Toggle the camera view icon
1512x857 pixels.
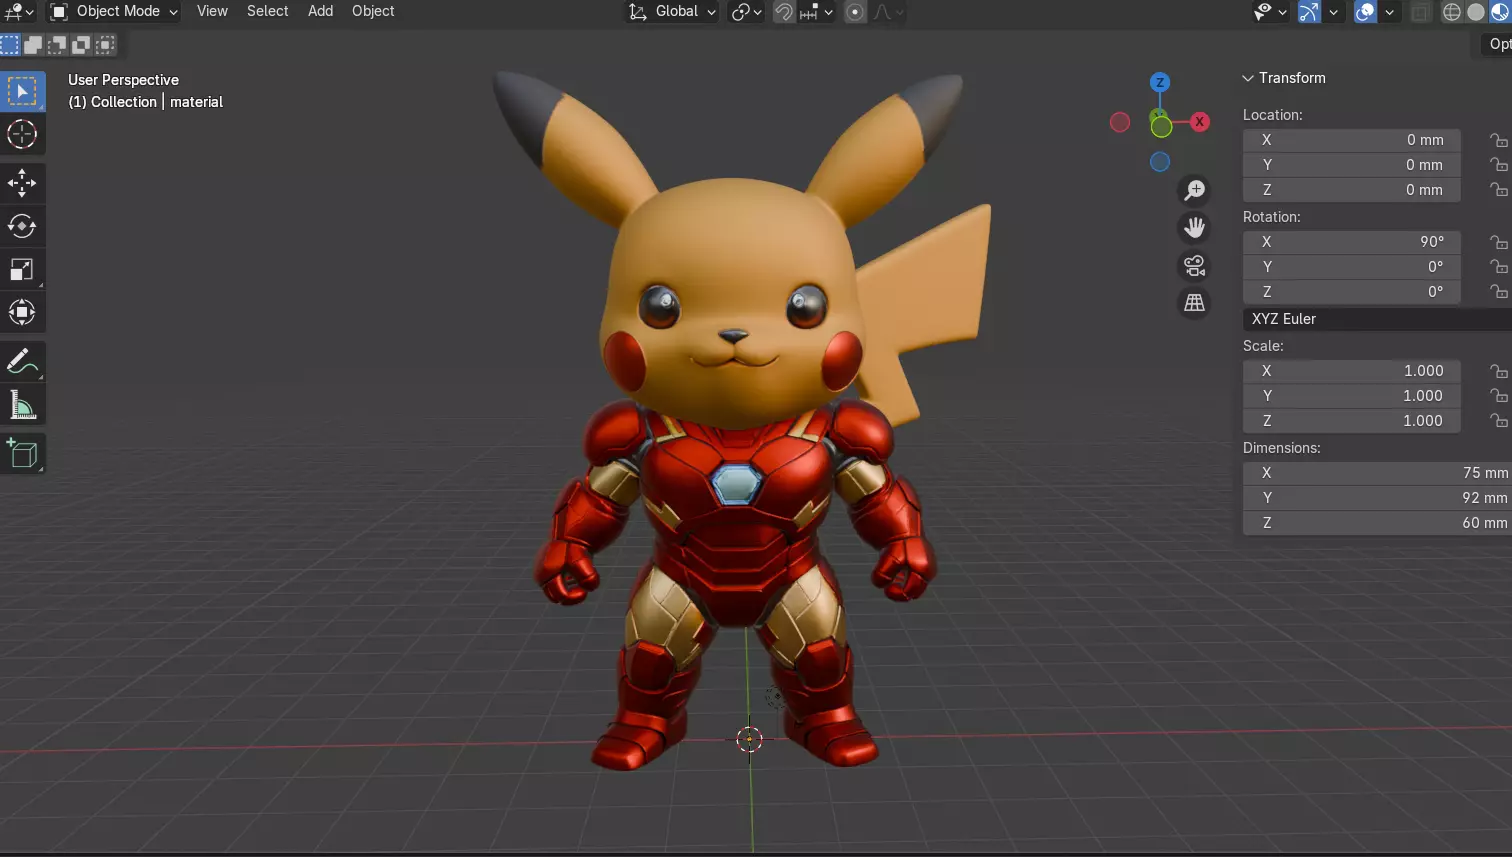1194,266
